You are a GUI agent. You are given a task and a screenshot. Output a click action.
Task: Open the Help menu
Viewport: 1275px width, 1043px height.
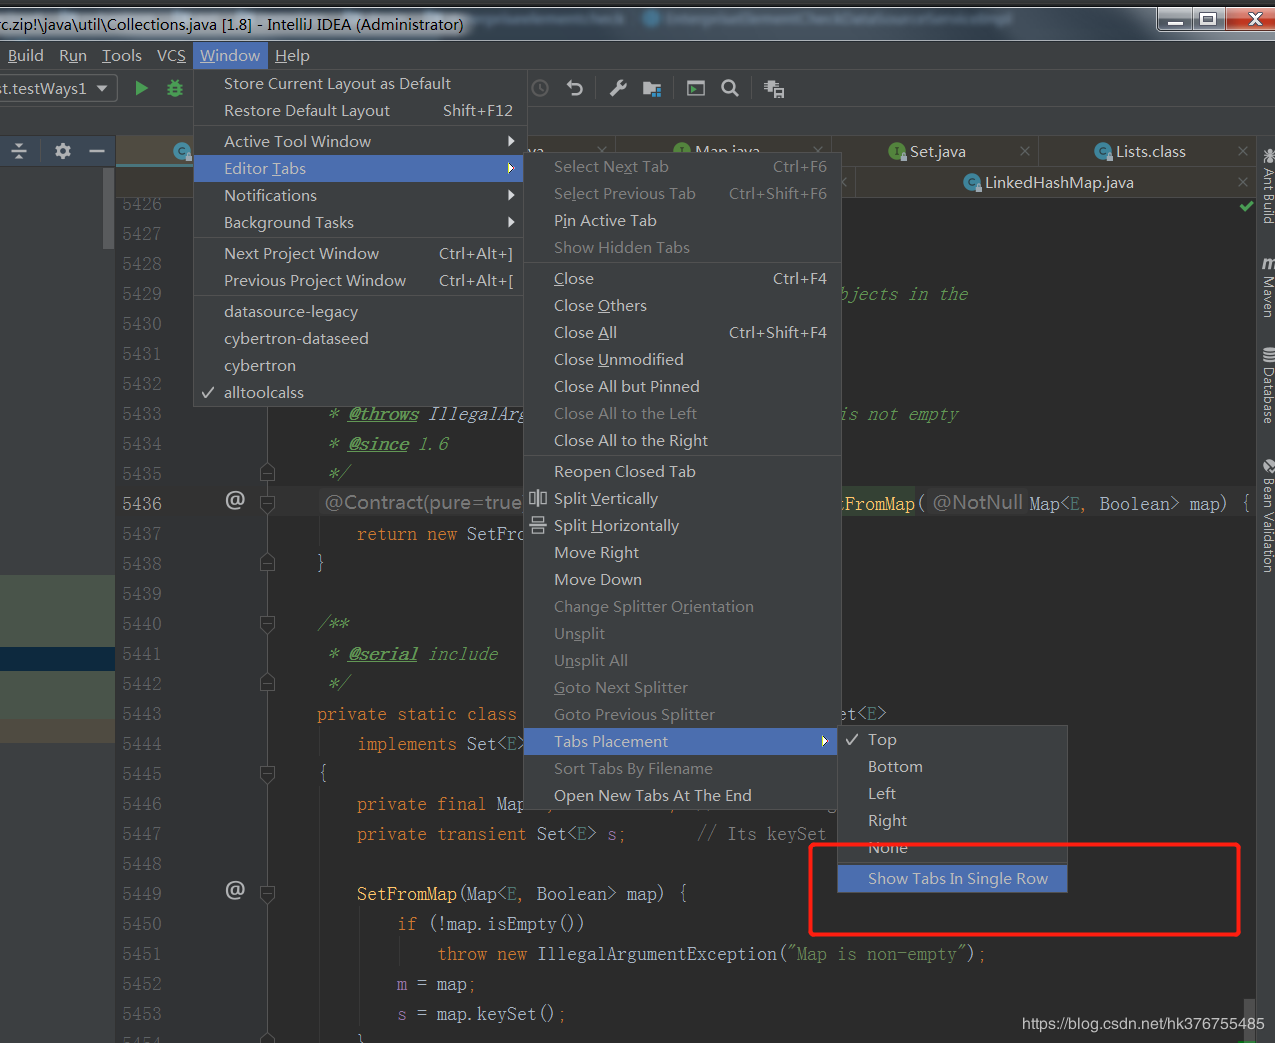click(292, 56)
